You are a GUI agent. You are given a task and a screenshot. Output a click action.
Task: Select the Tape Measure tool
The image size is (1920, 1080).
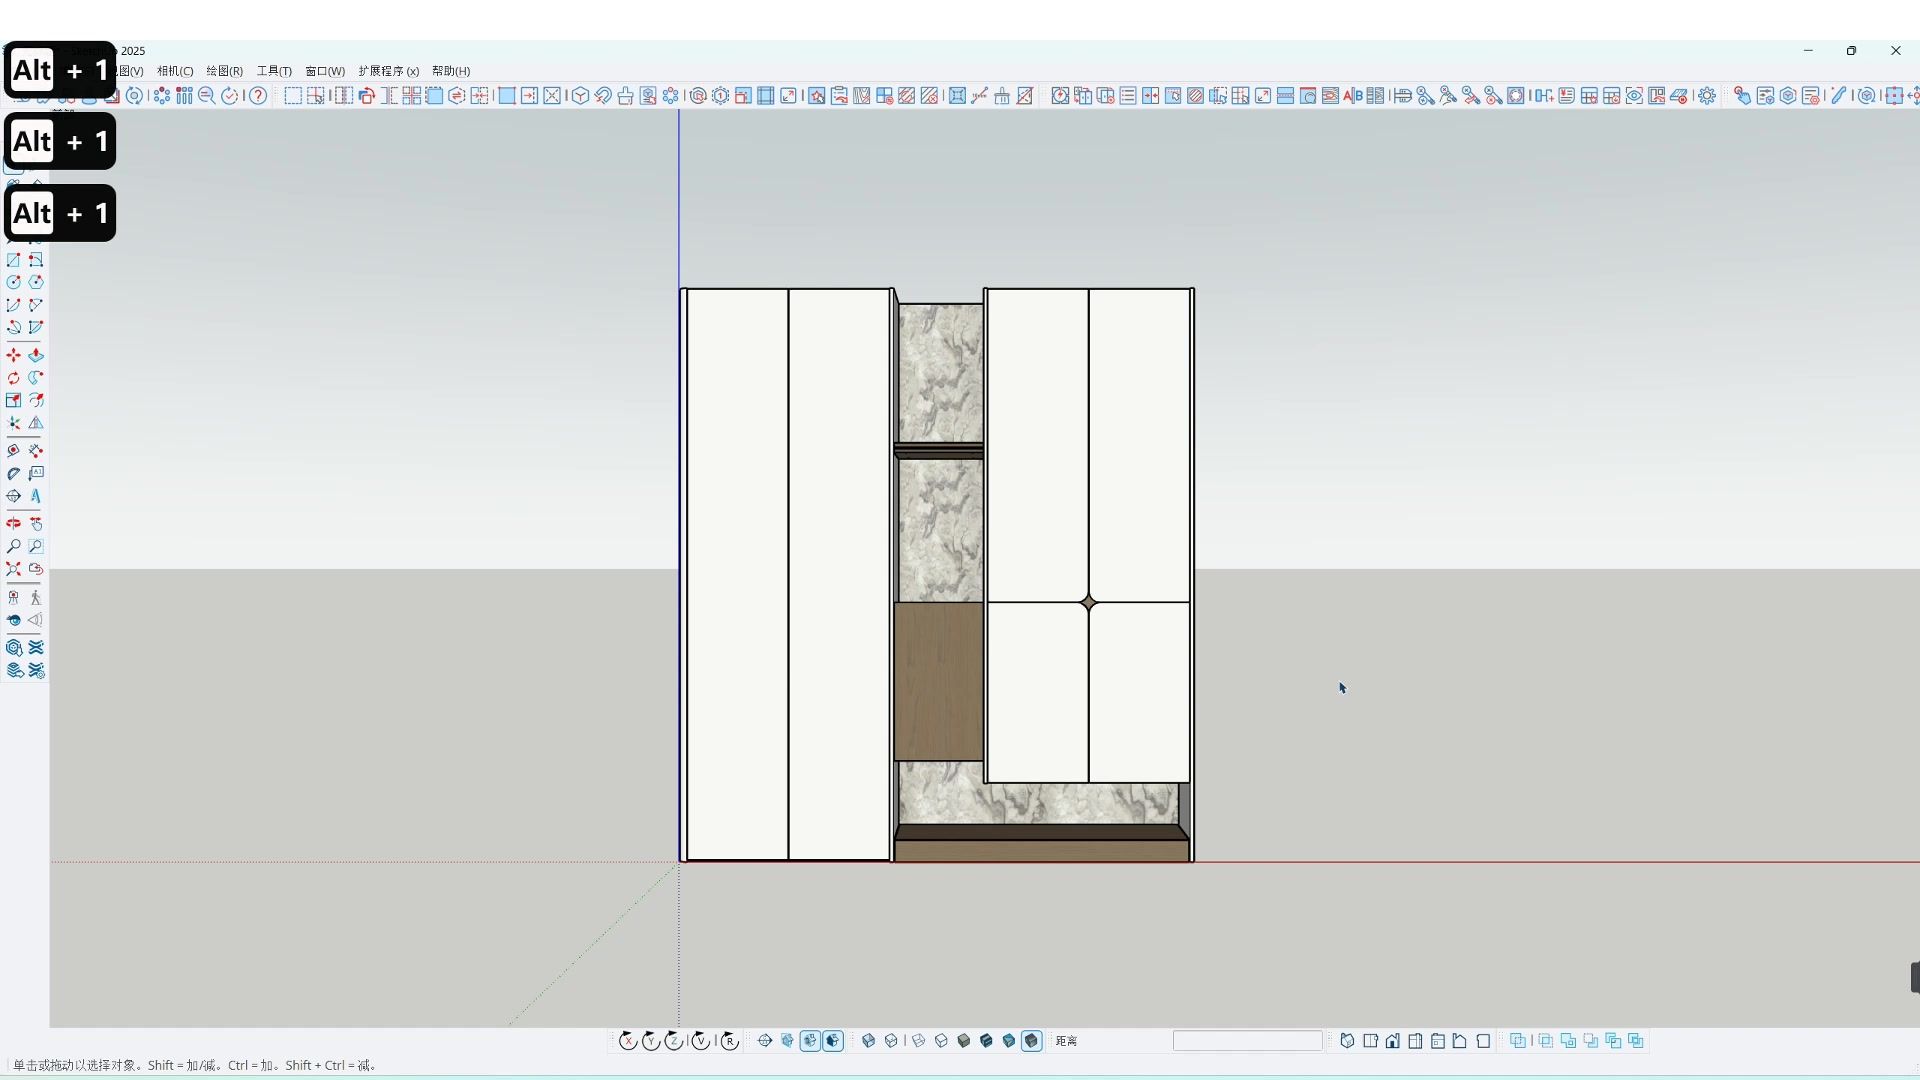[13, 451]
